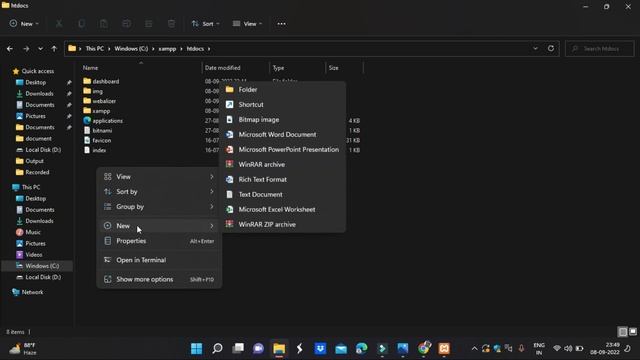Viewport: 640px width, 360px height.
Task: Select the dashboard folder
Action: (106, 81)
